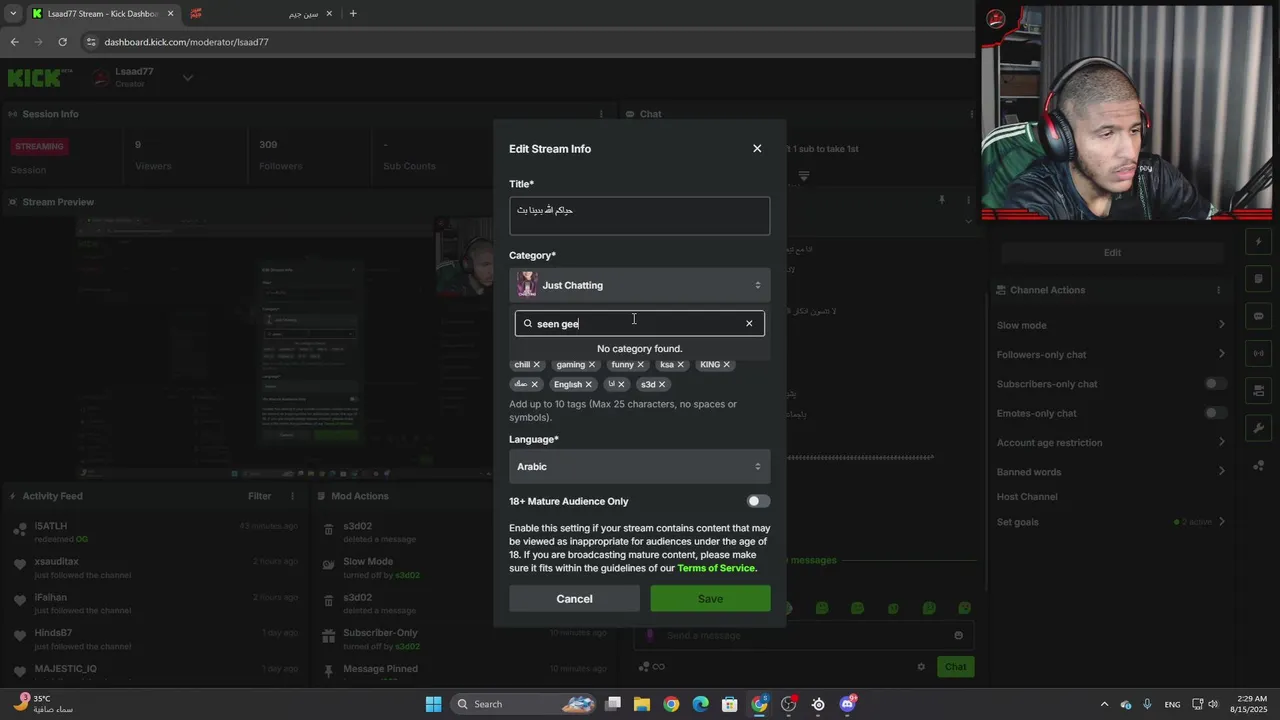Open a new browser tab
This screenshot has width=1280, height=720.
click(x=353, y=14)
